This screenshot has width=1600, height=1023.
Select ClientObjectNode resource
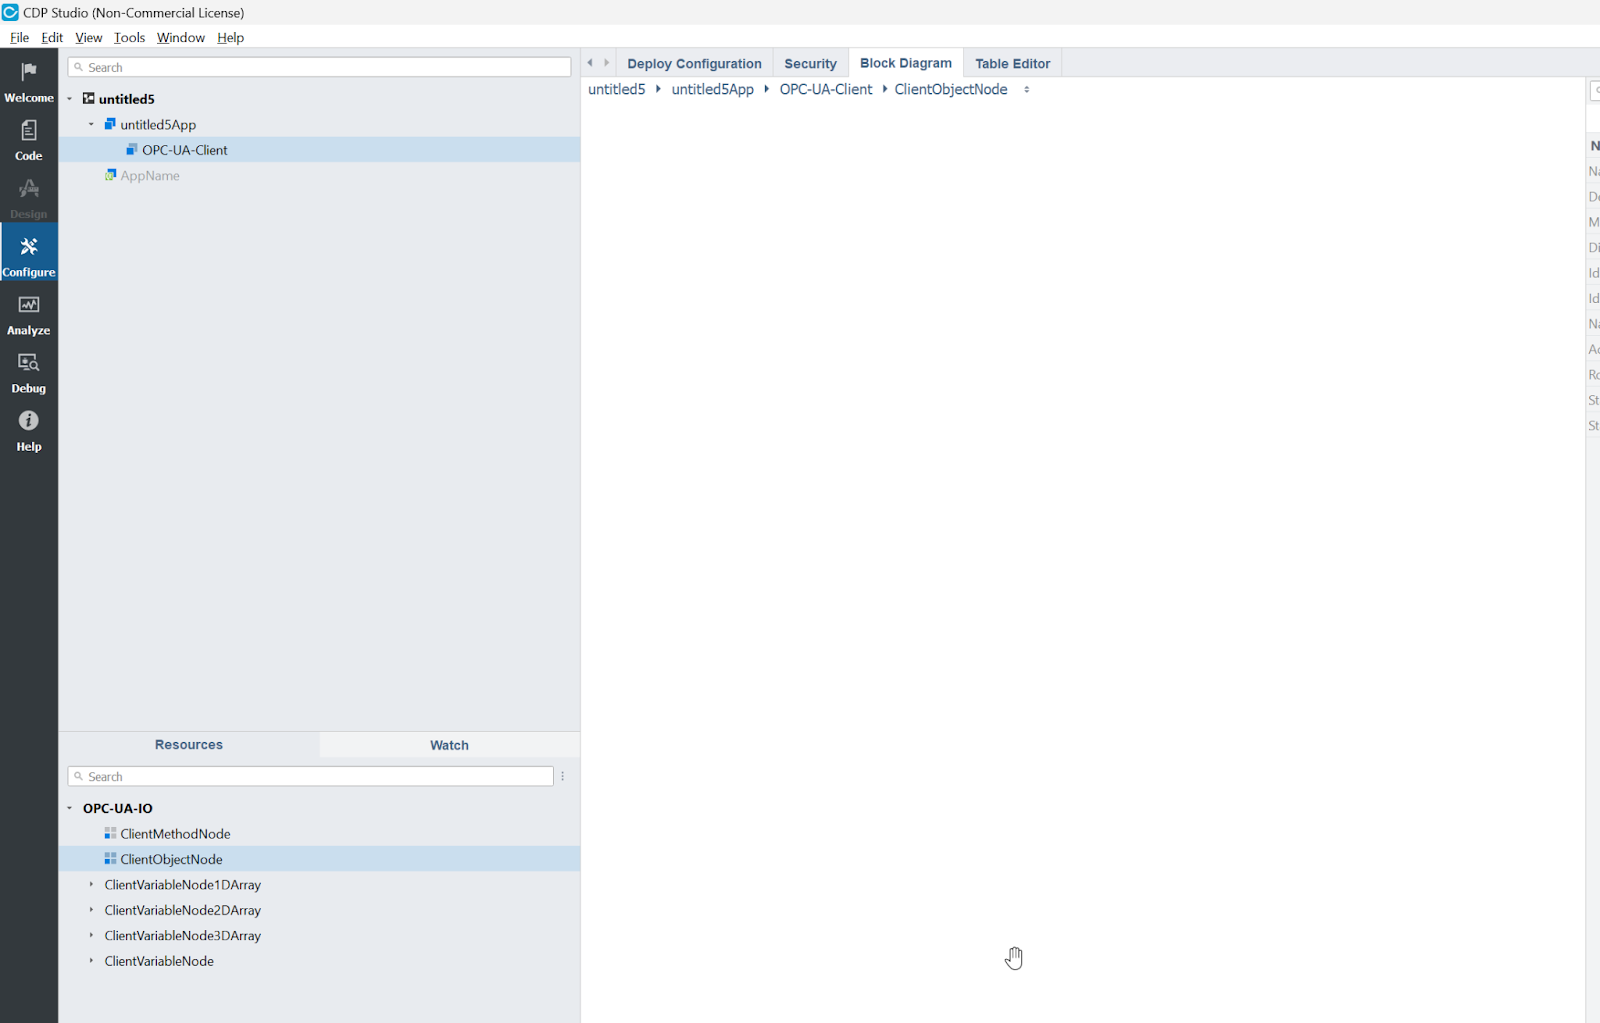coord(320,859)
